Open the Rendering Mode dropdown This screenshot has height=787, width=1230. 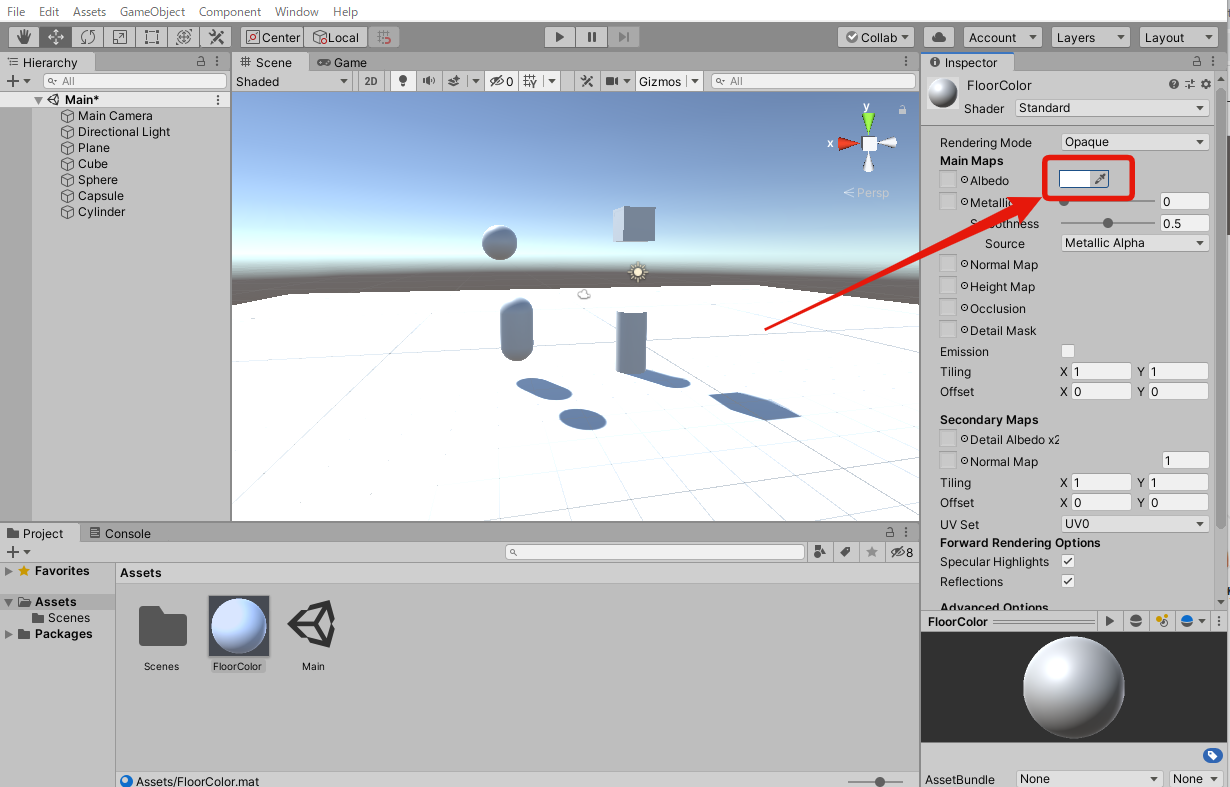[x=1133, y=142]
